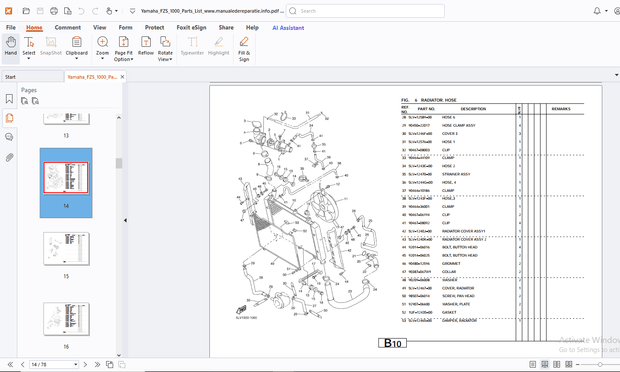Click the Print icon in title bar

[54, 11]
